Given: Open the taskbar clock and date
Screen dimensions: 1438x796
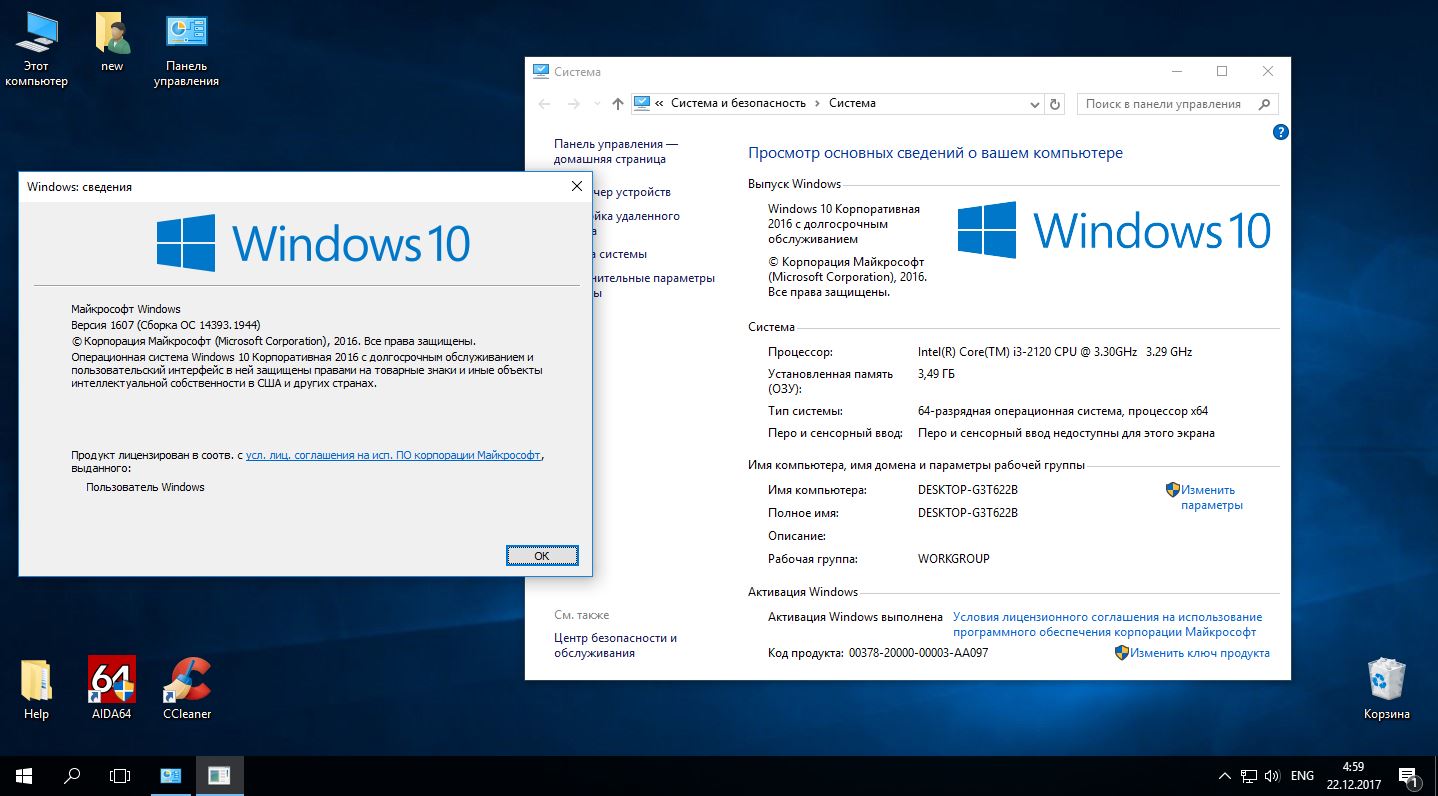Looking at the screenshot, I should click(1353, 776).
